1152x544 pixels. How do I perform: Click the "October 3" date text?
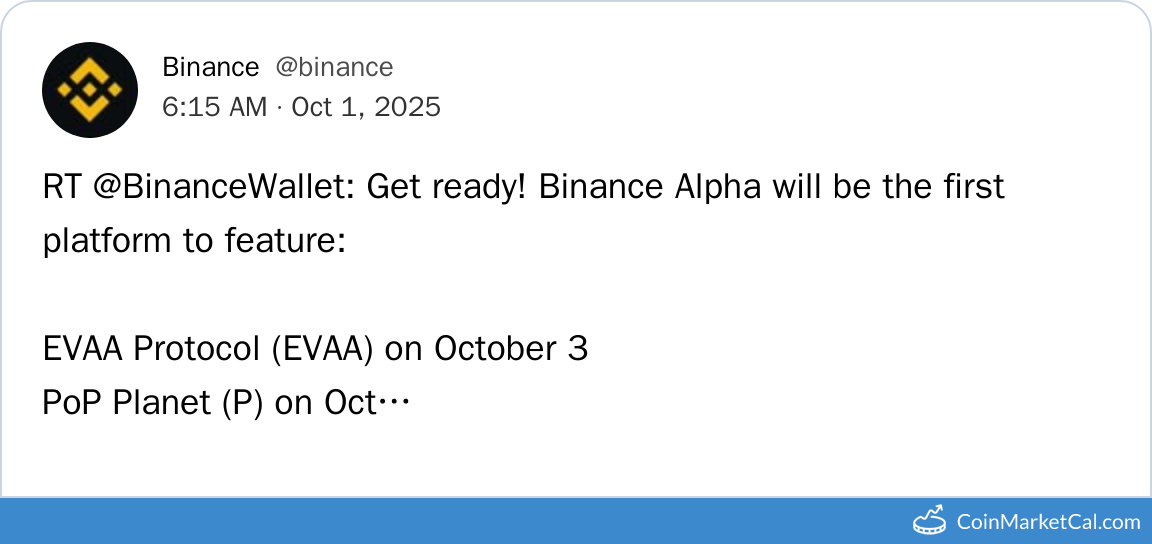(511, 349)
